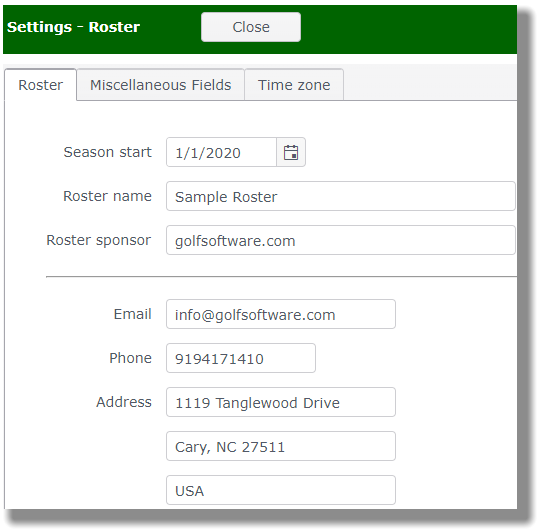Image resolution: width=538 pixels, height=531 pixels.
Task: Open the Season start calendar picker
Action: point(291,152)
